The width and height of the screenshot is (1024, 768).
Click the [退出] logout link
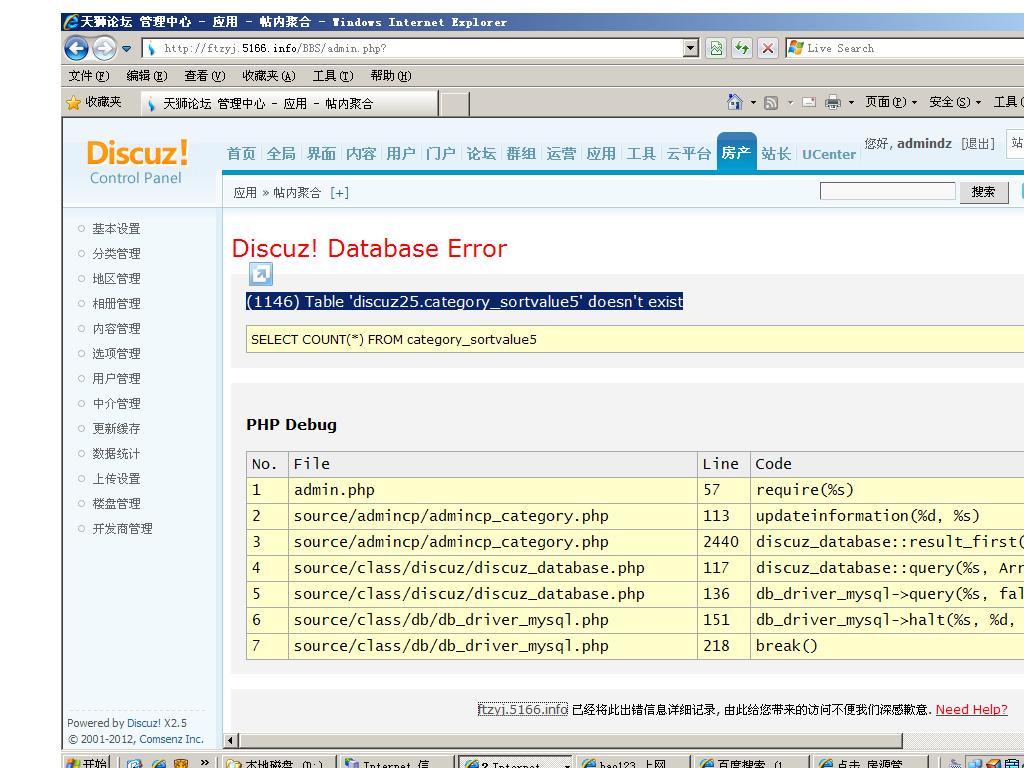pos(978,144)
